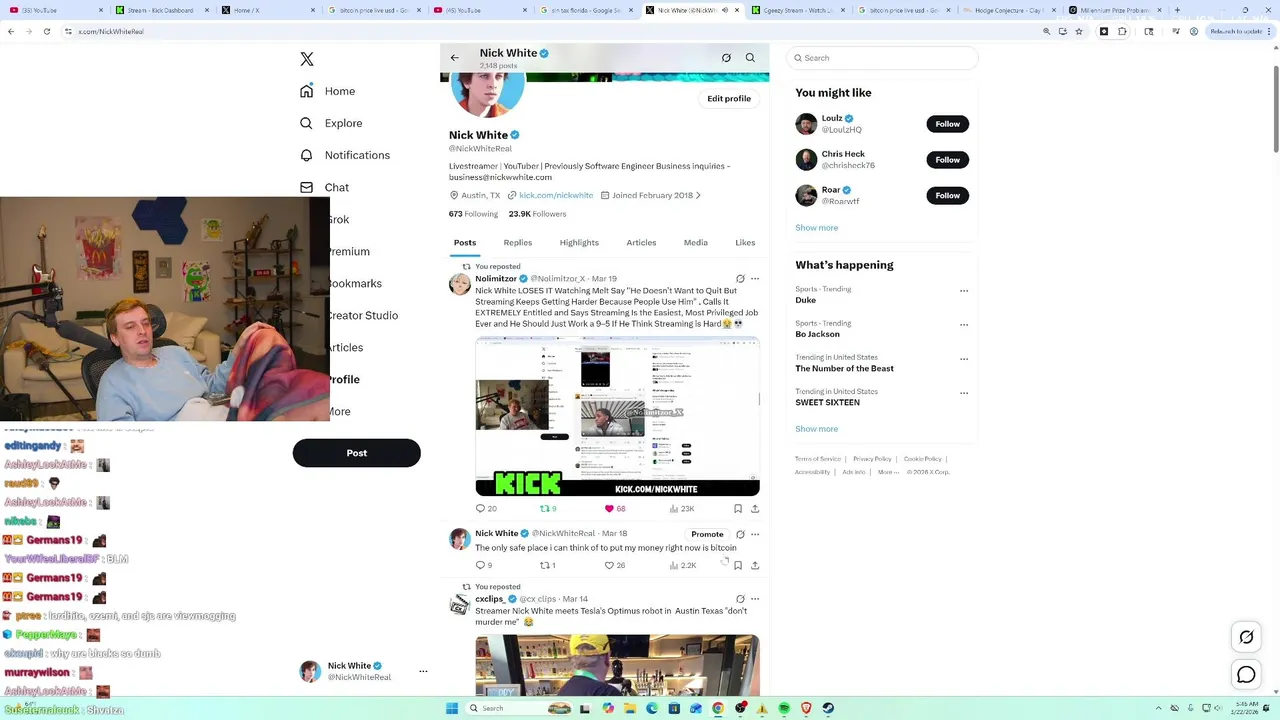The image size is (1280, 720).
Task: Like the bitcoin post with 26 likes
Action: [x=614, y=565]
